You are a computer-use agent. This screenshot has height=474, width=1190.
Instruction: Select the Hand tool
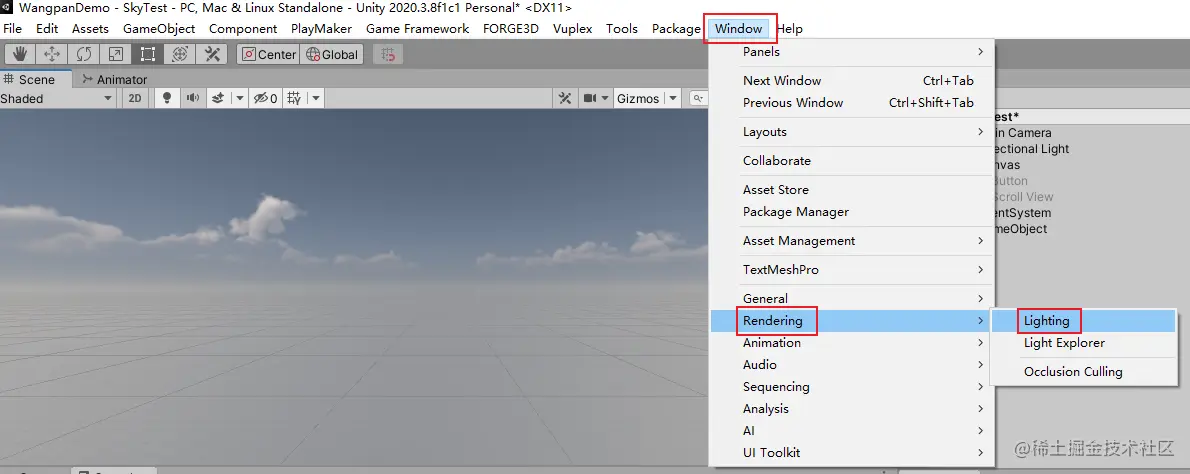click(20, 55)
